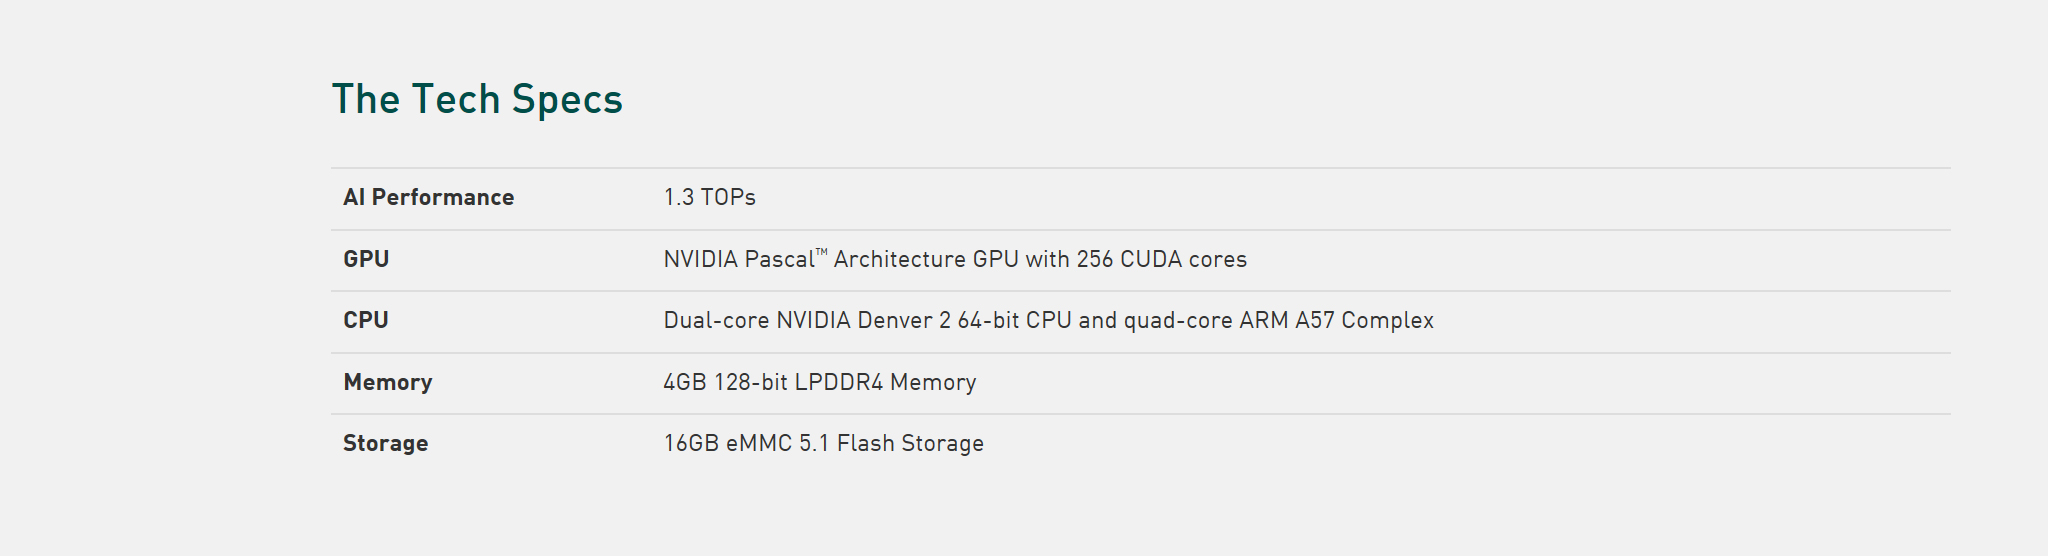Click the "Flash Storage" text
The image size is (2048, 556).
[x=910, y=444]
